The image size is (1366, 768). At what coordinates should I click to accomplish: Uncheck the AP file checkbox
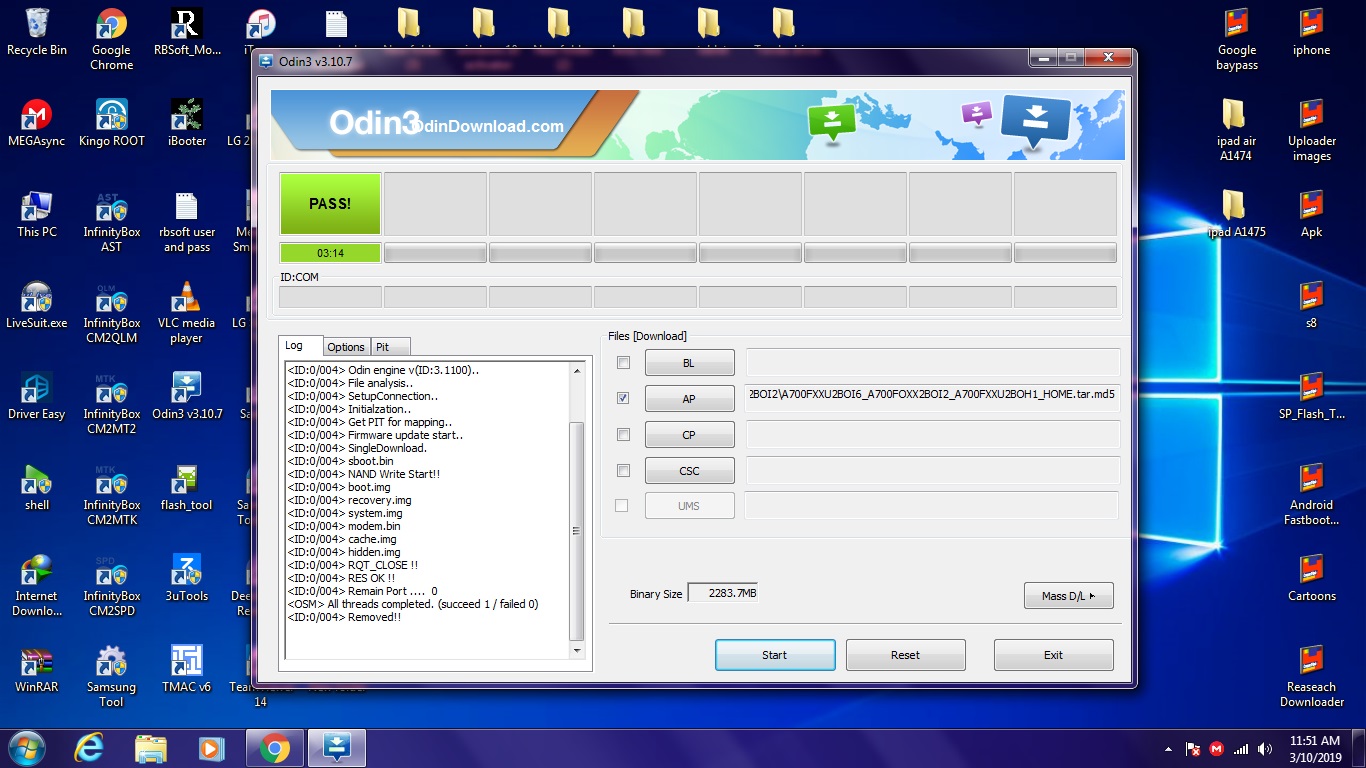pyautogui.click(x=624, y=398)
